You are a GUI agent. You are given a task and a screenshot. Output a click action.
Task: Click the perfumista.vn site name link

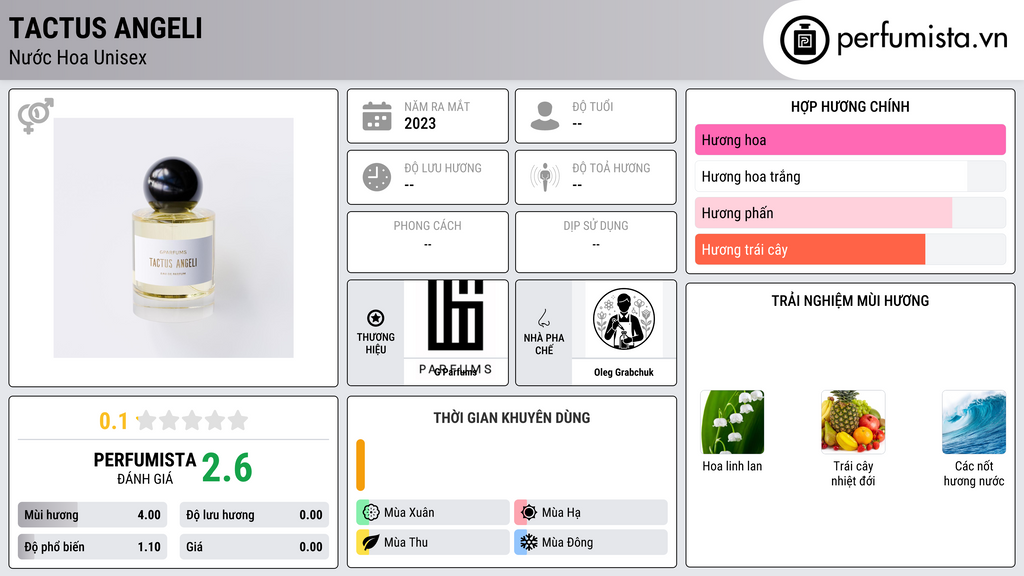tap(922, 39)
